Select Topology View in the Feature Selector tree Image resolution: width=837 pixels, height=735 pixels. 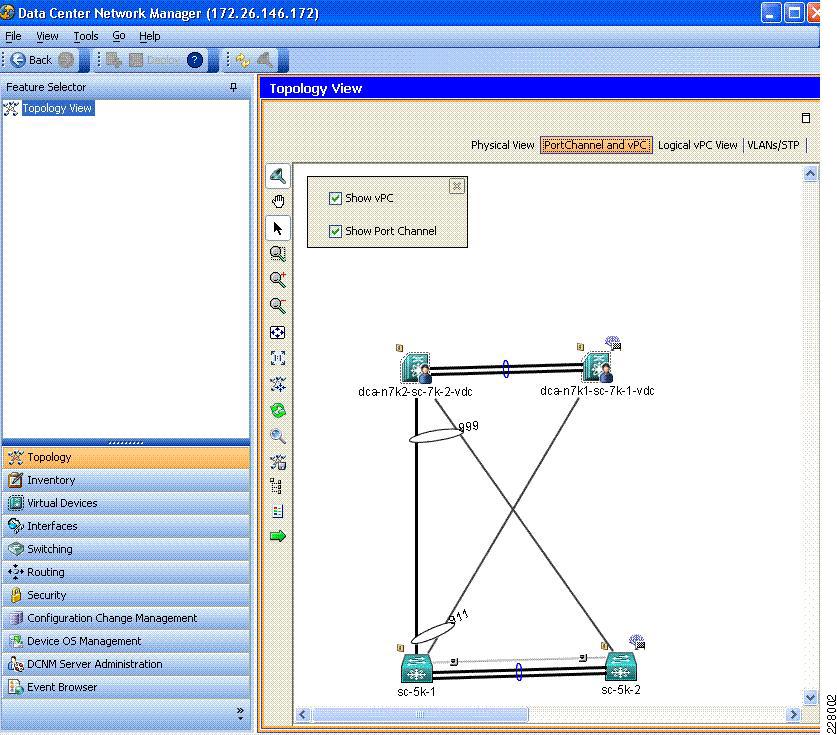click(x=57, y=108)
